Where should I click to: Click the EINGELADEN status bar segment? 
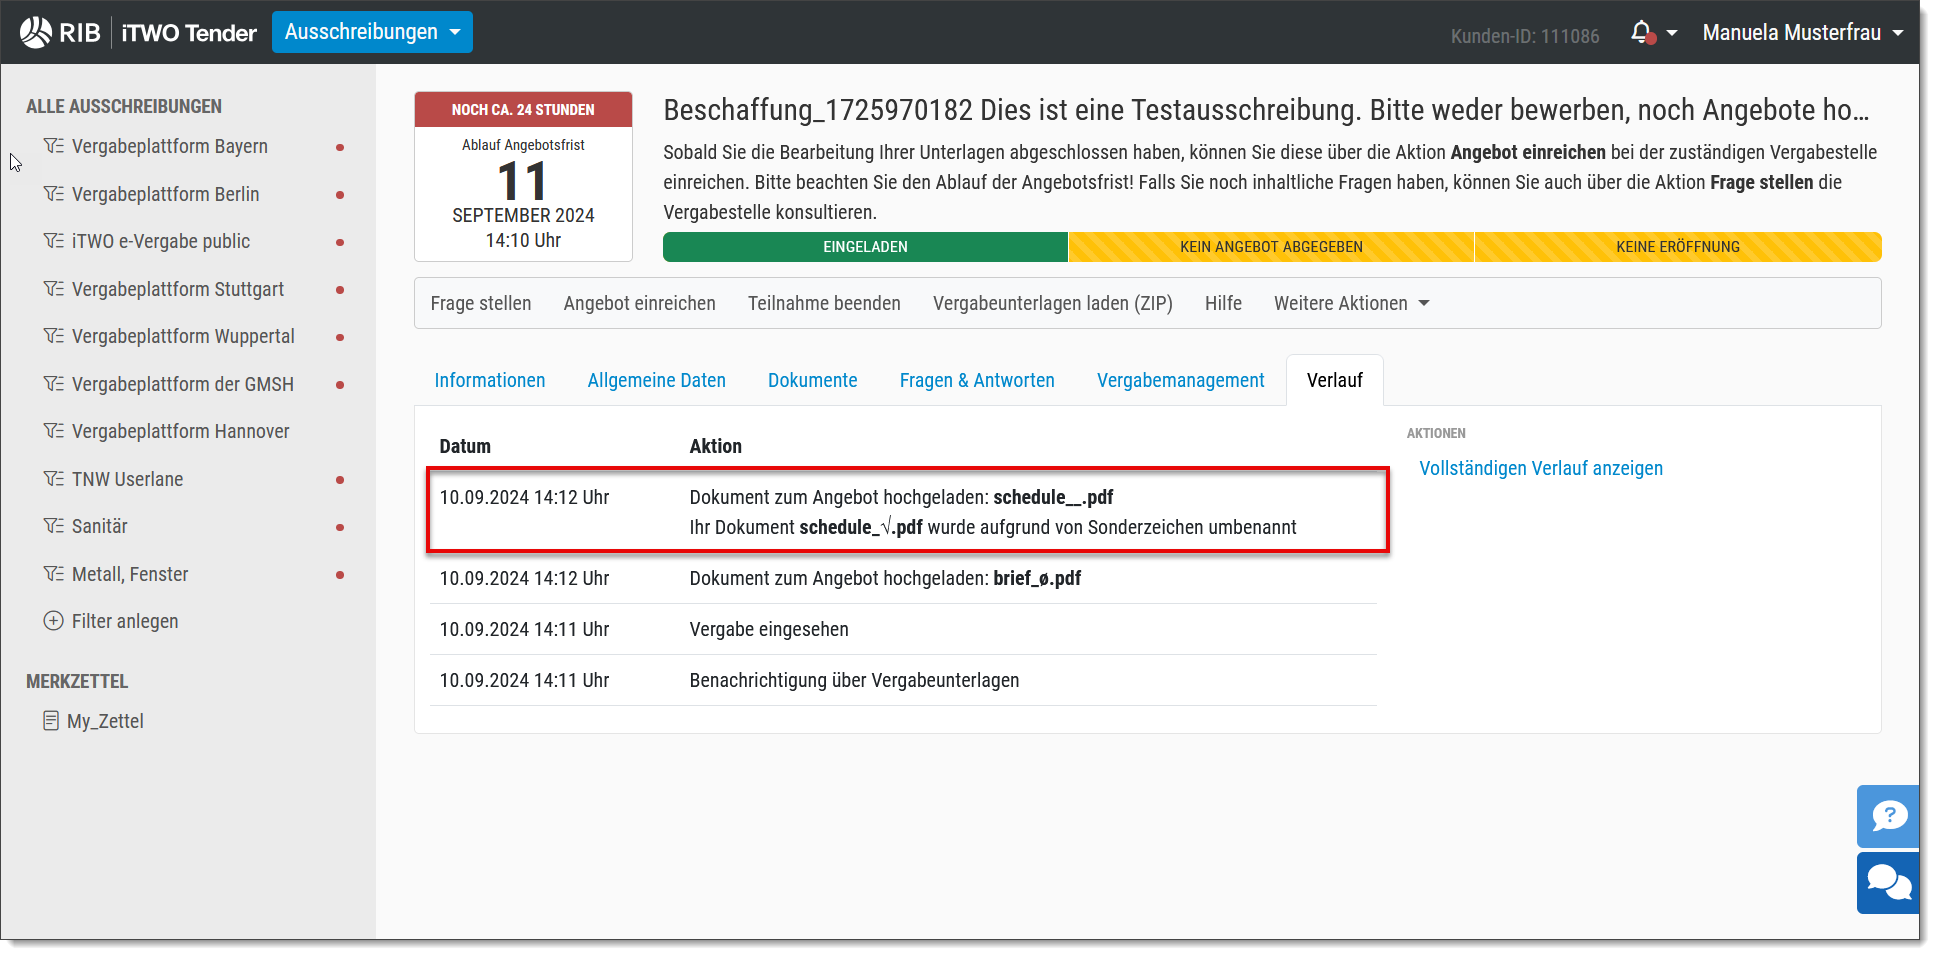click(x=866, y=247)
